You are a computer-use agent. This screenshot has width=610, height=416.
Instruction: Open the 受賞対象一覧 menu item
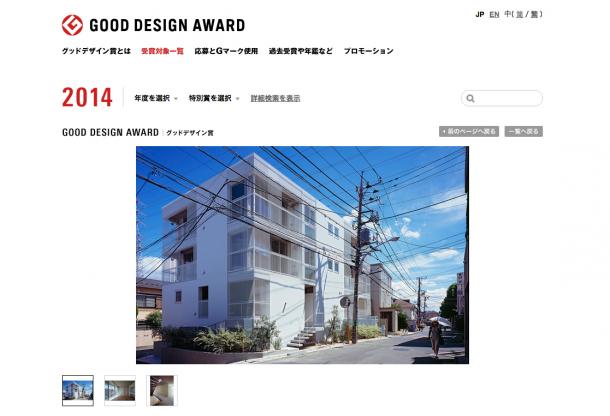click(x=162, y=51)
